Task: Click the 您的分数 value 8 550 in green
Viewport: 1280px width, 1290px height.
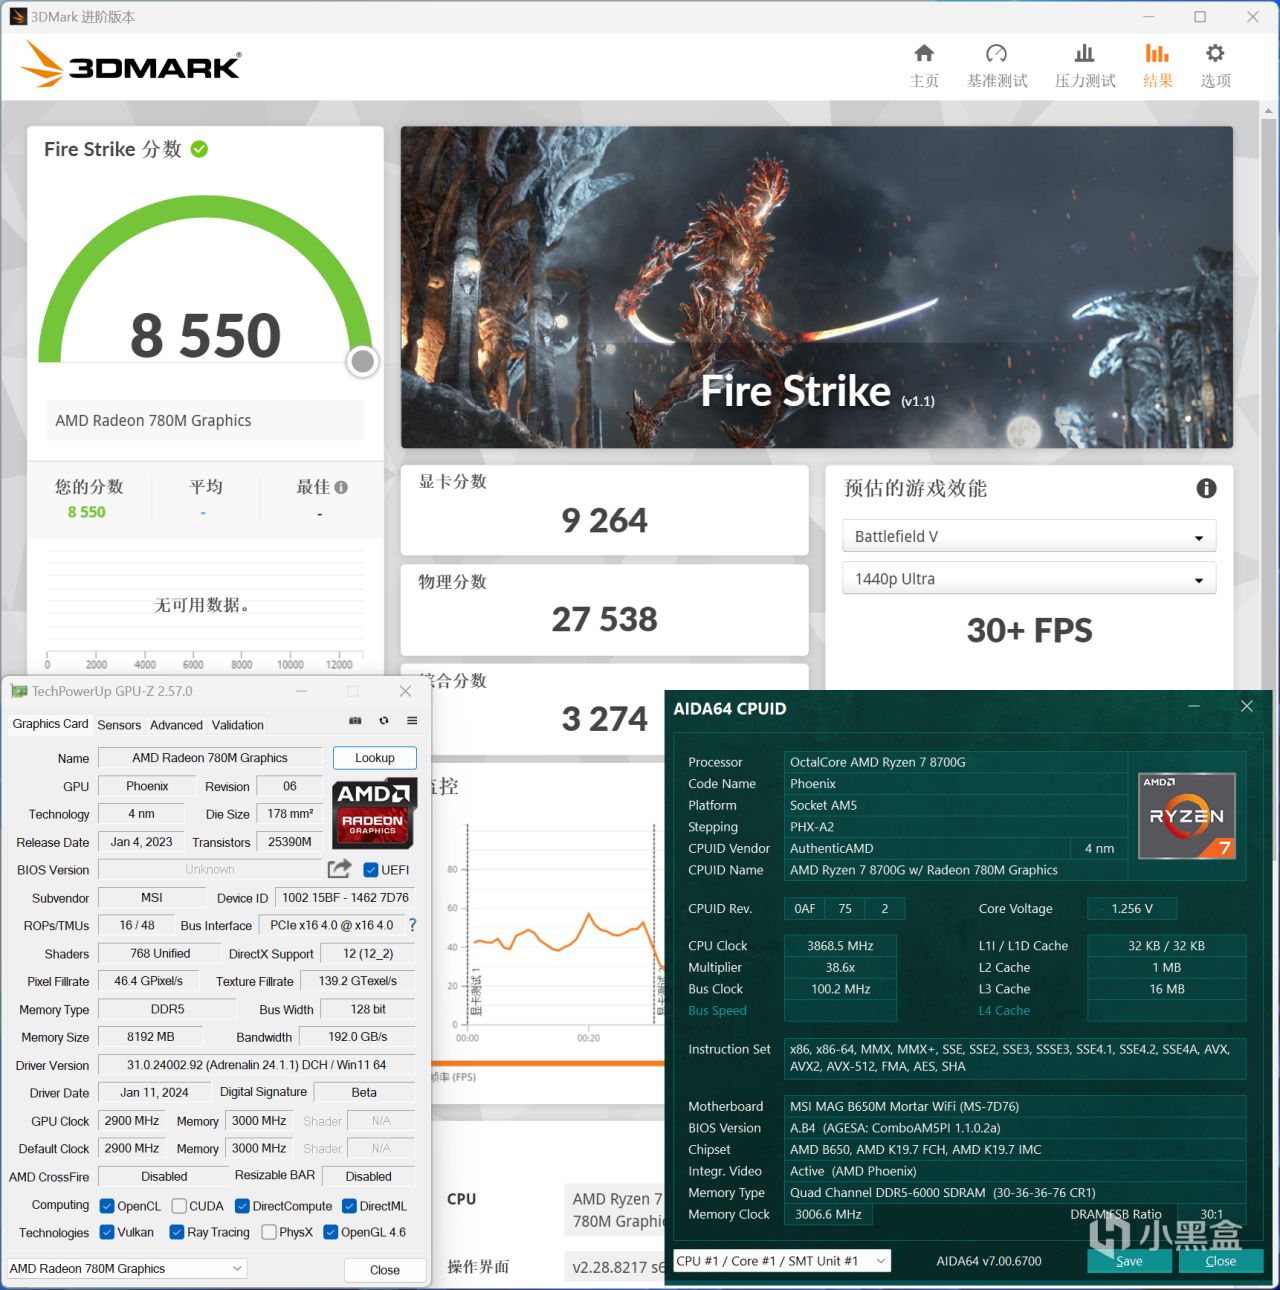Action: pyautogui.click(x=86, y=512)
